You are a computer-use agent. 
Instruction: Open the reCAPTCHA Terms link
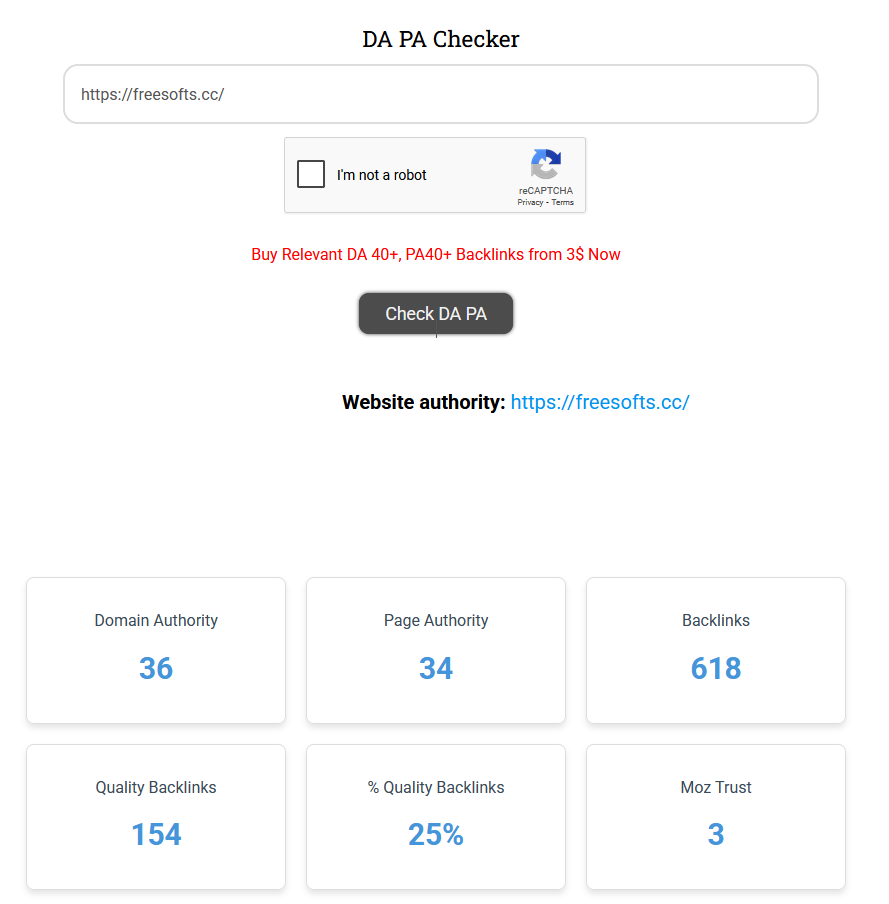click(563, 202)
